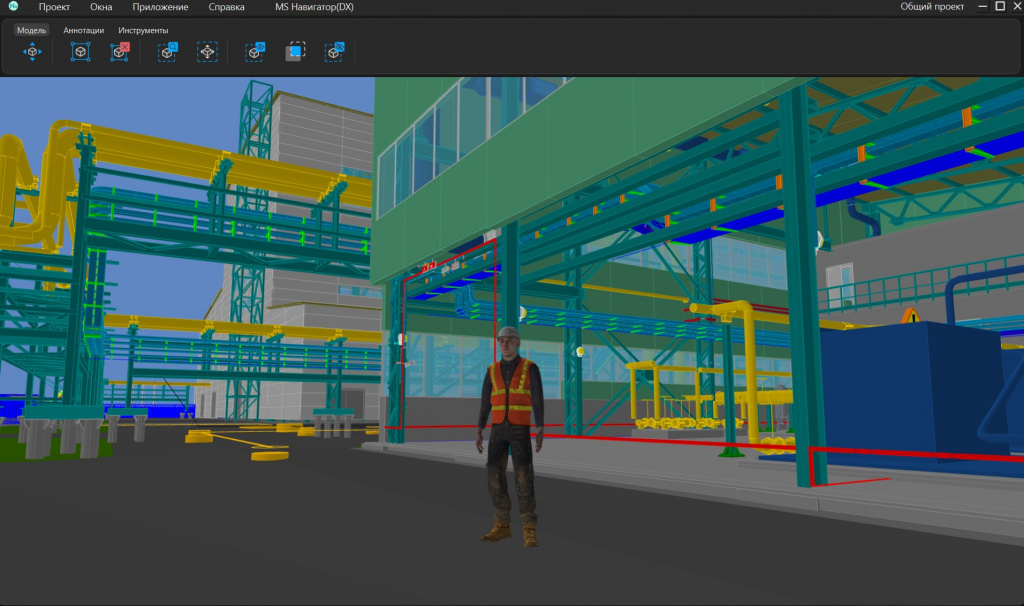1024x606 pixels.
Task: Click the overlapping blue squares invert icon
Action: [x=295, y=52]
